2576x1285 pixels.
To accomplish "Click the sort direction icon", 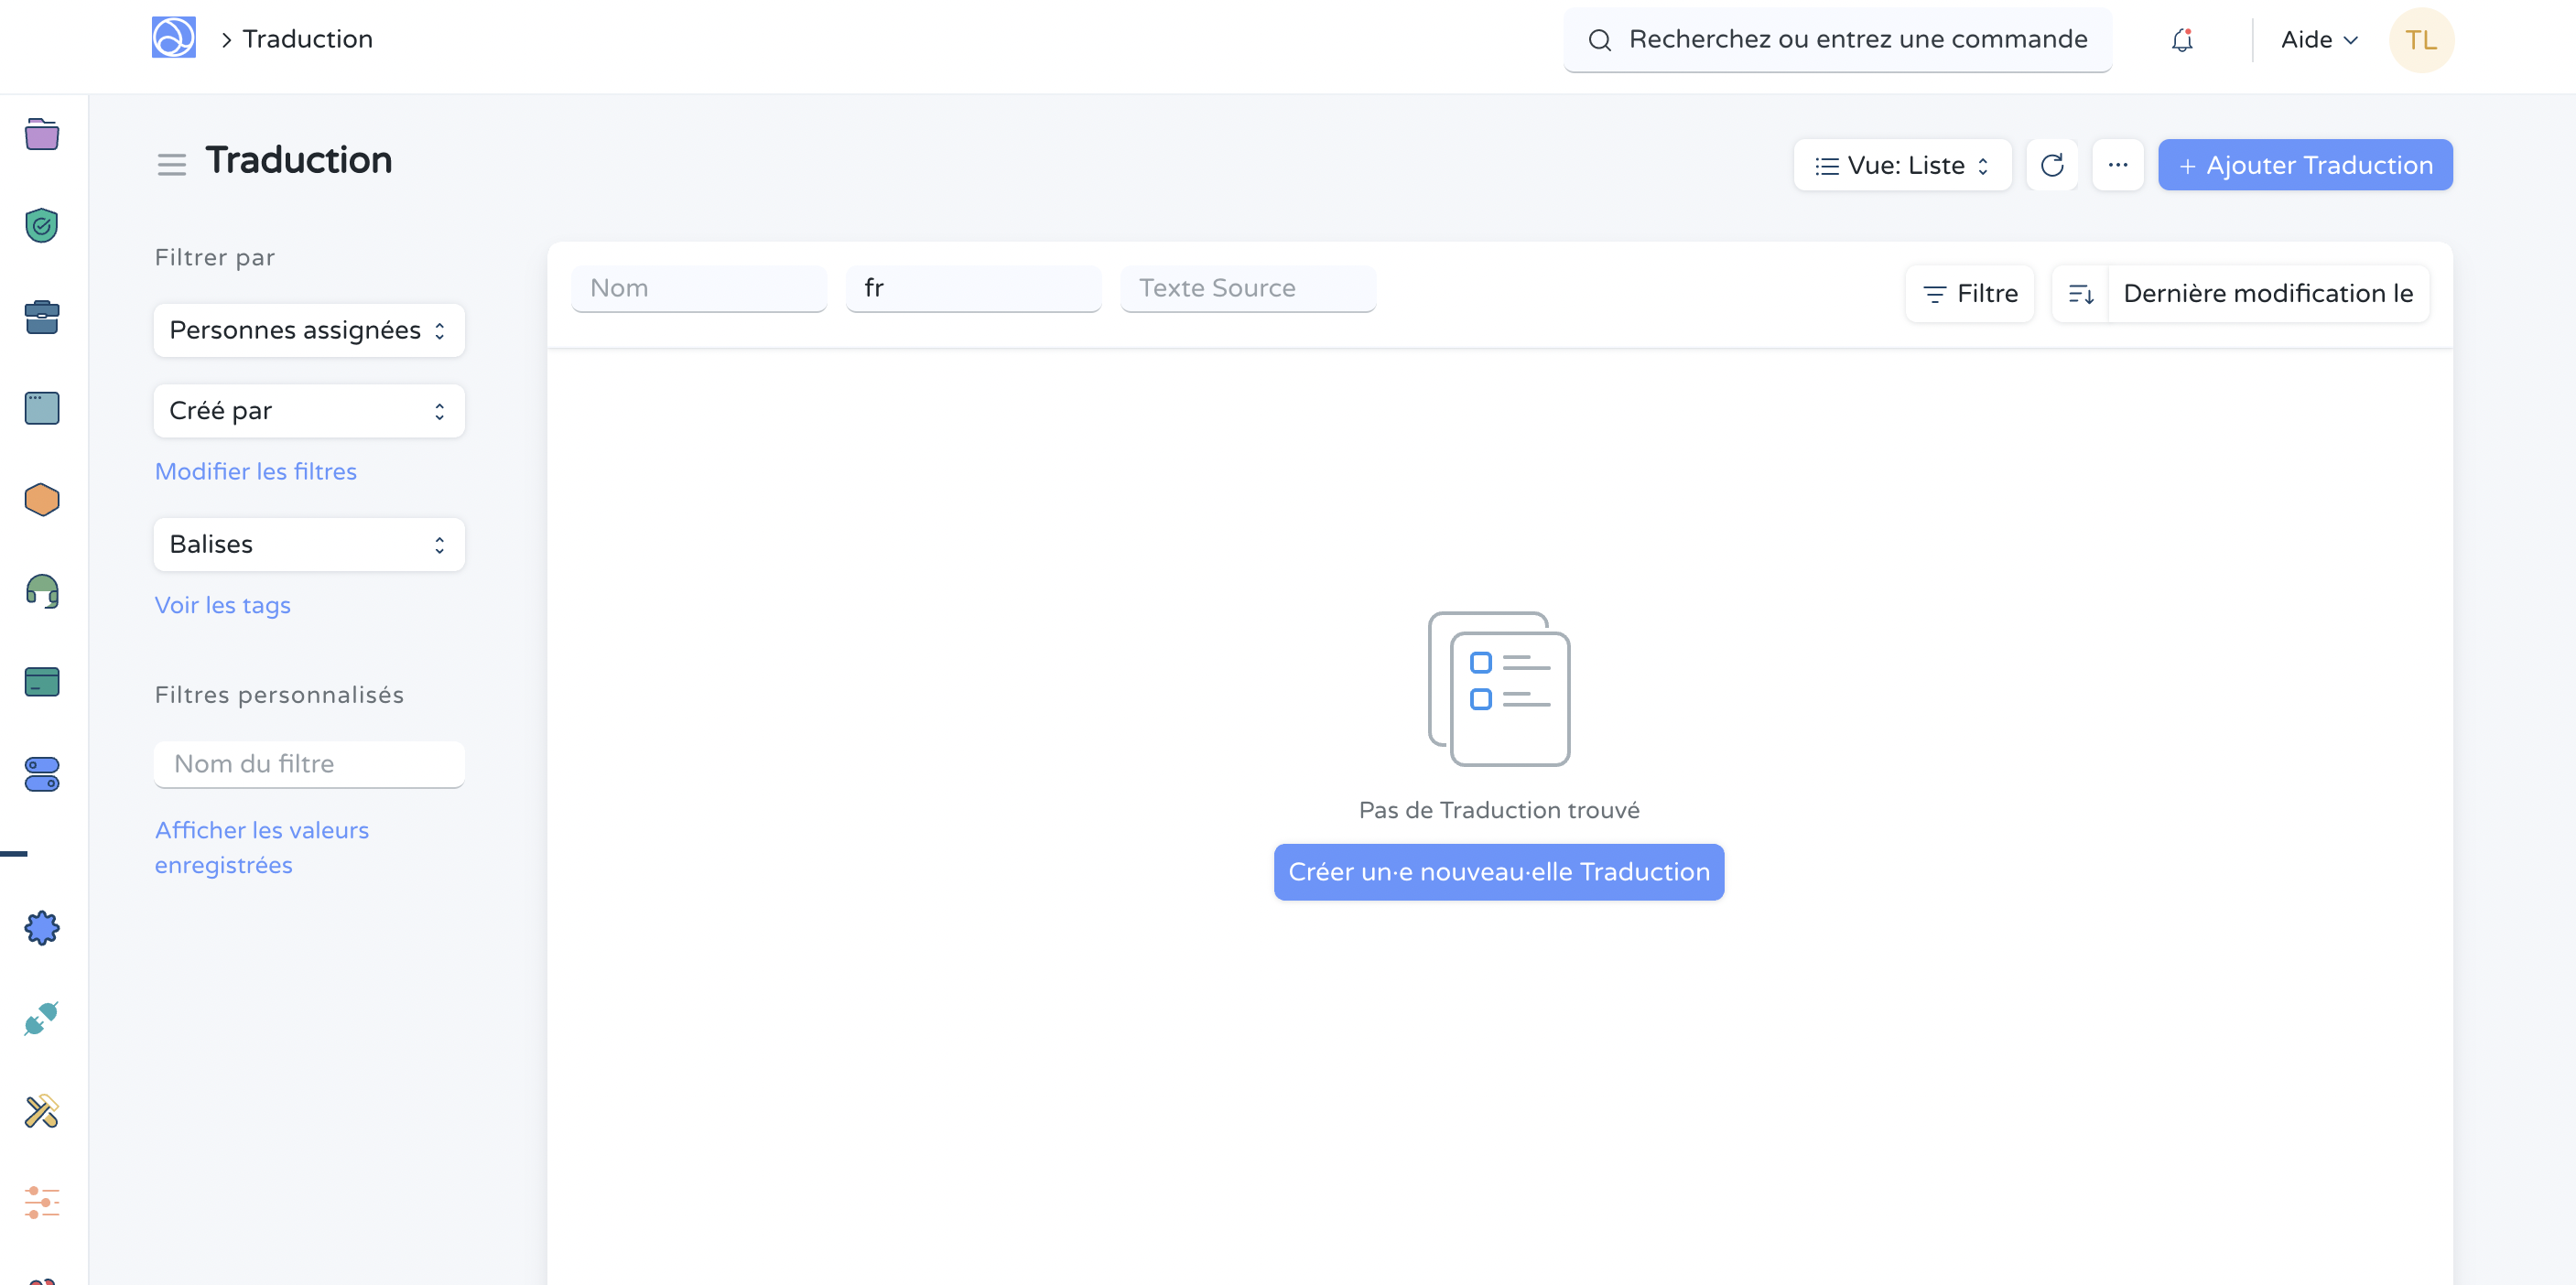I will pos(2080,294).
